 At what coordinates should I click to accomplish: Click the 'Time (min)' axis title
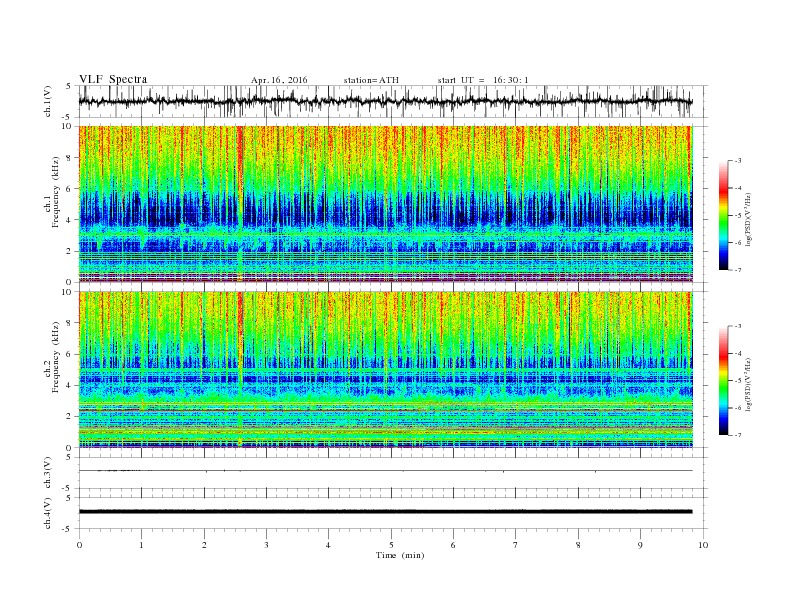pos(400,555)
